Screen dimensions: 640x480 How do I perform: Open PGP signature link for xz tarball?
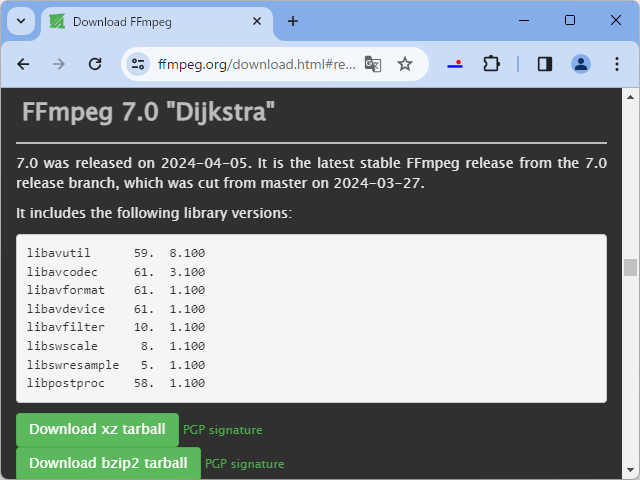[222, 430]
